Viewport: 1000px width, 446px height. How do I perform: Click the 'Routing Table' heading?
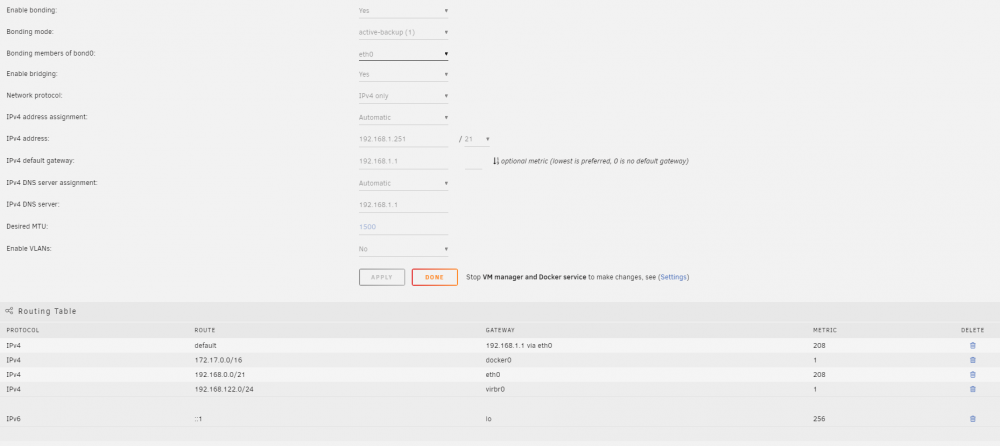(47, 311)
